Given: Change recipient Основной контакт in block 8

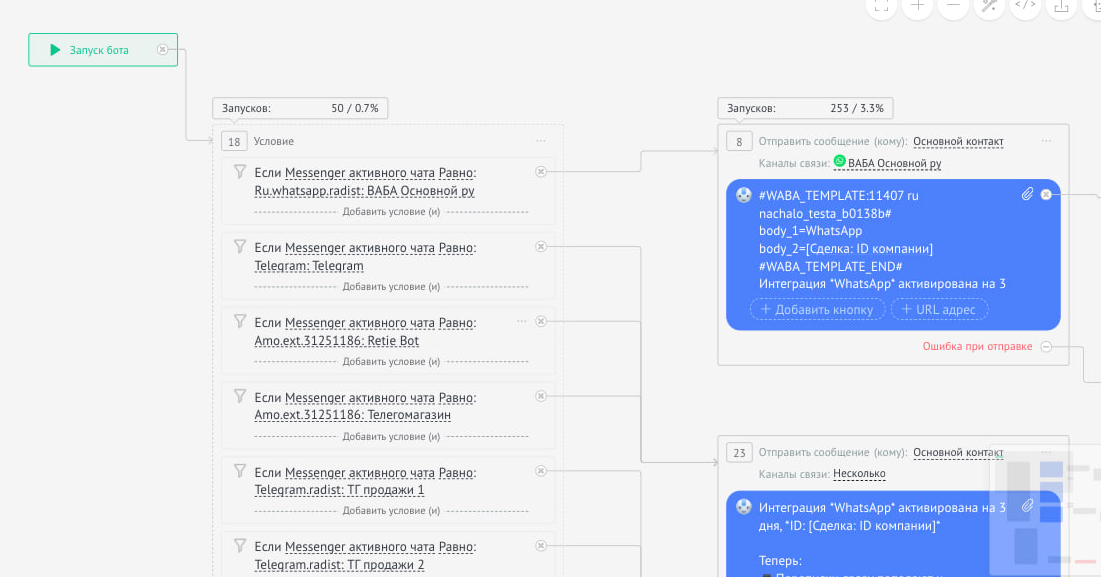Looking at the screenshot, I should point(958,141).
